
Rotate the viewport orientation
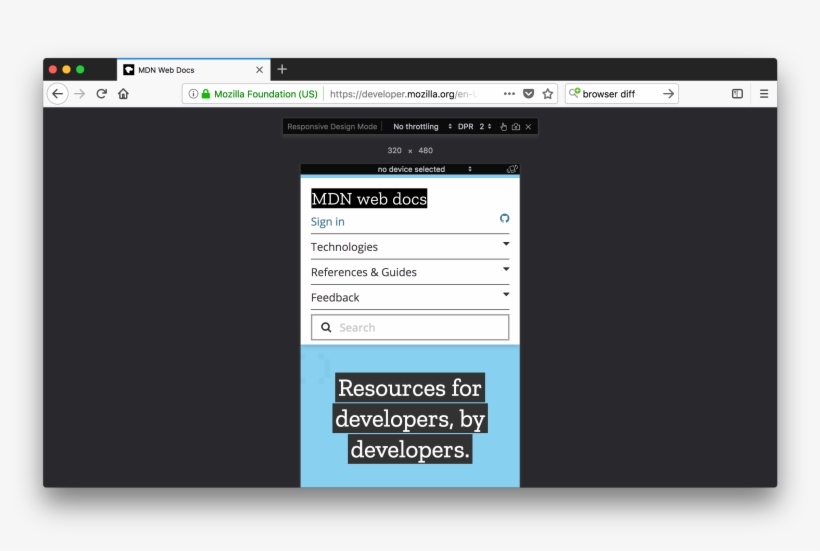point(512,169)
